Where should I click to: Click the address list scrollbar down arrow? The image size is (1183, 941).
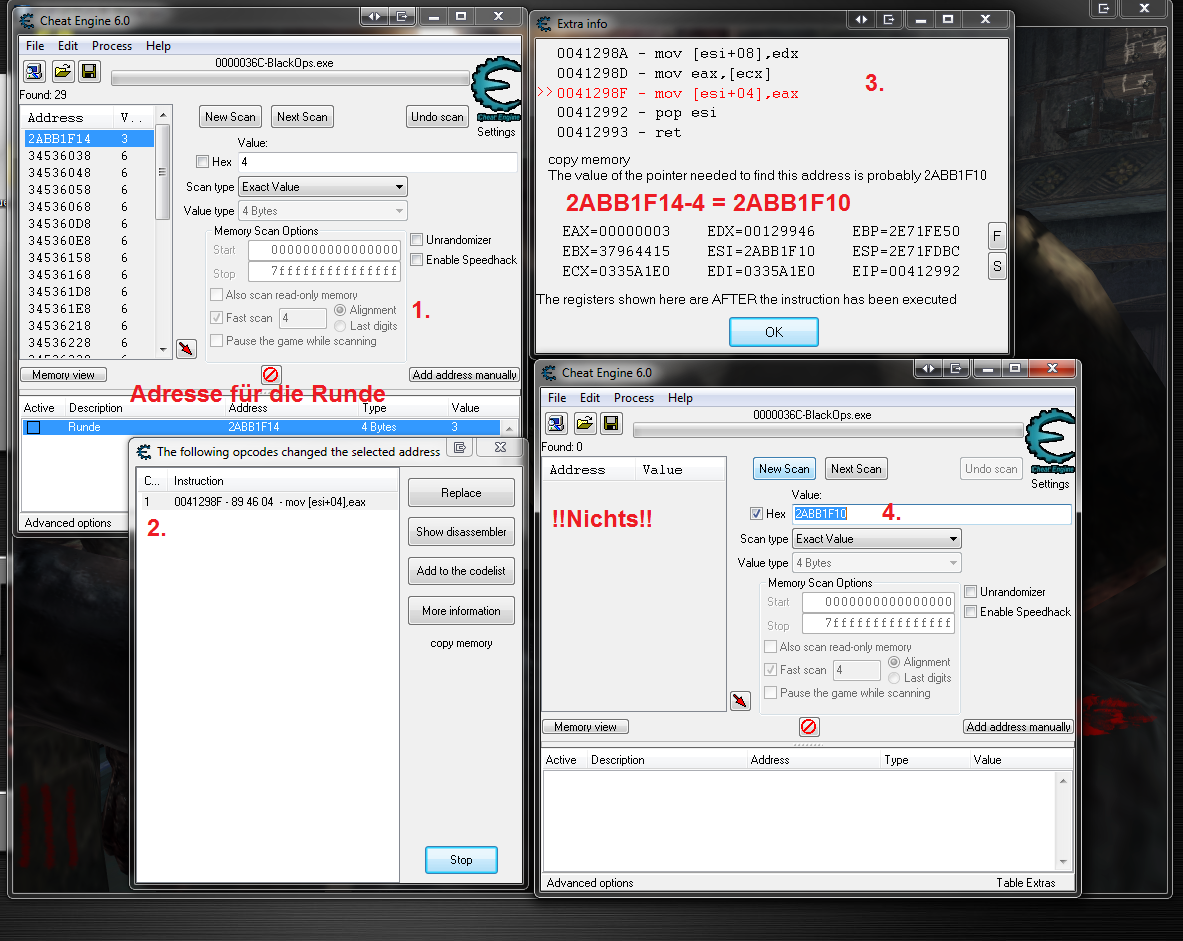pos(163,349)
